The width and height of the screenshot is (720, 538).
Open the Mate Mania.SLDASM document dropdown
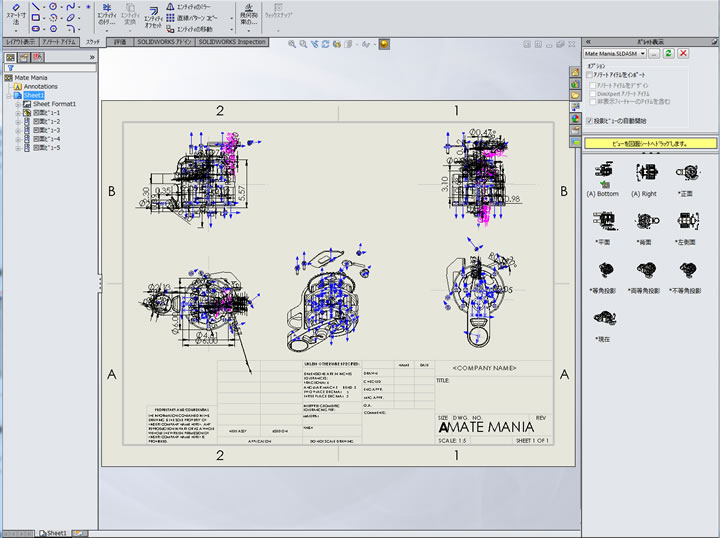[x=615, y=54]
